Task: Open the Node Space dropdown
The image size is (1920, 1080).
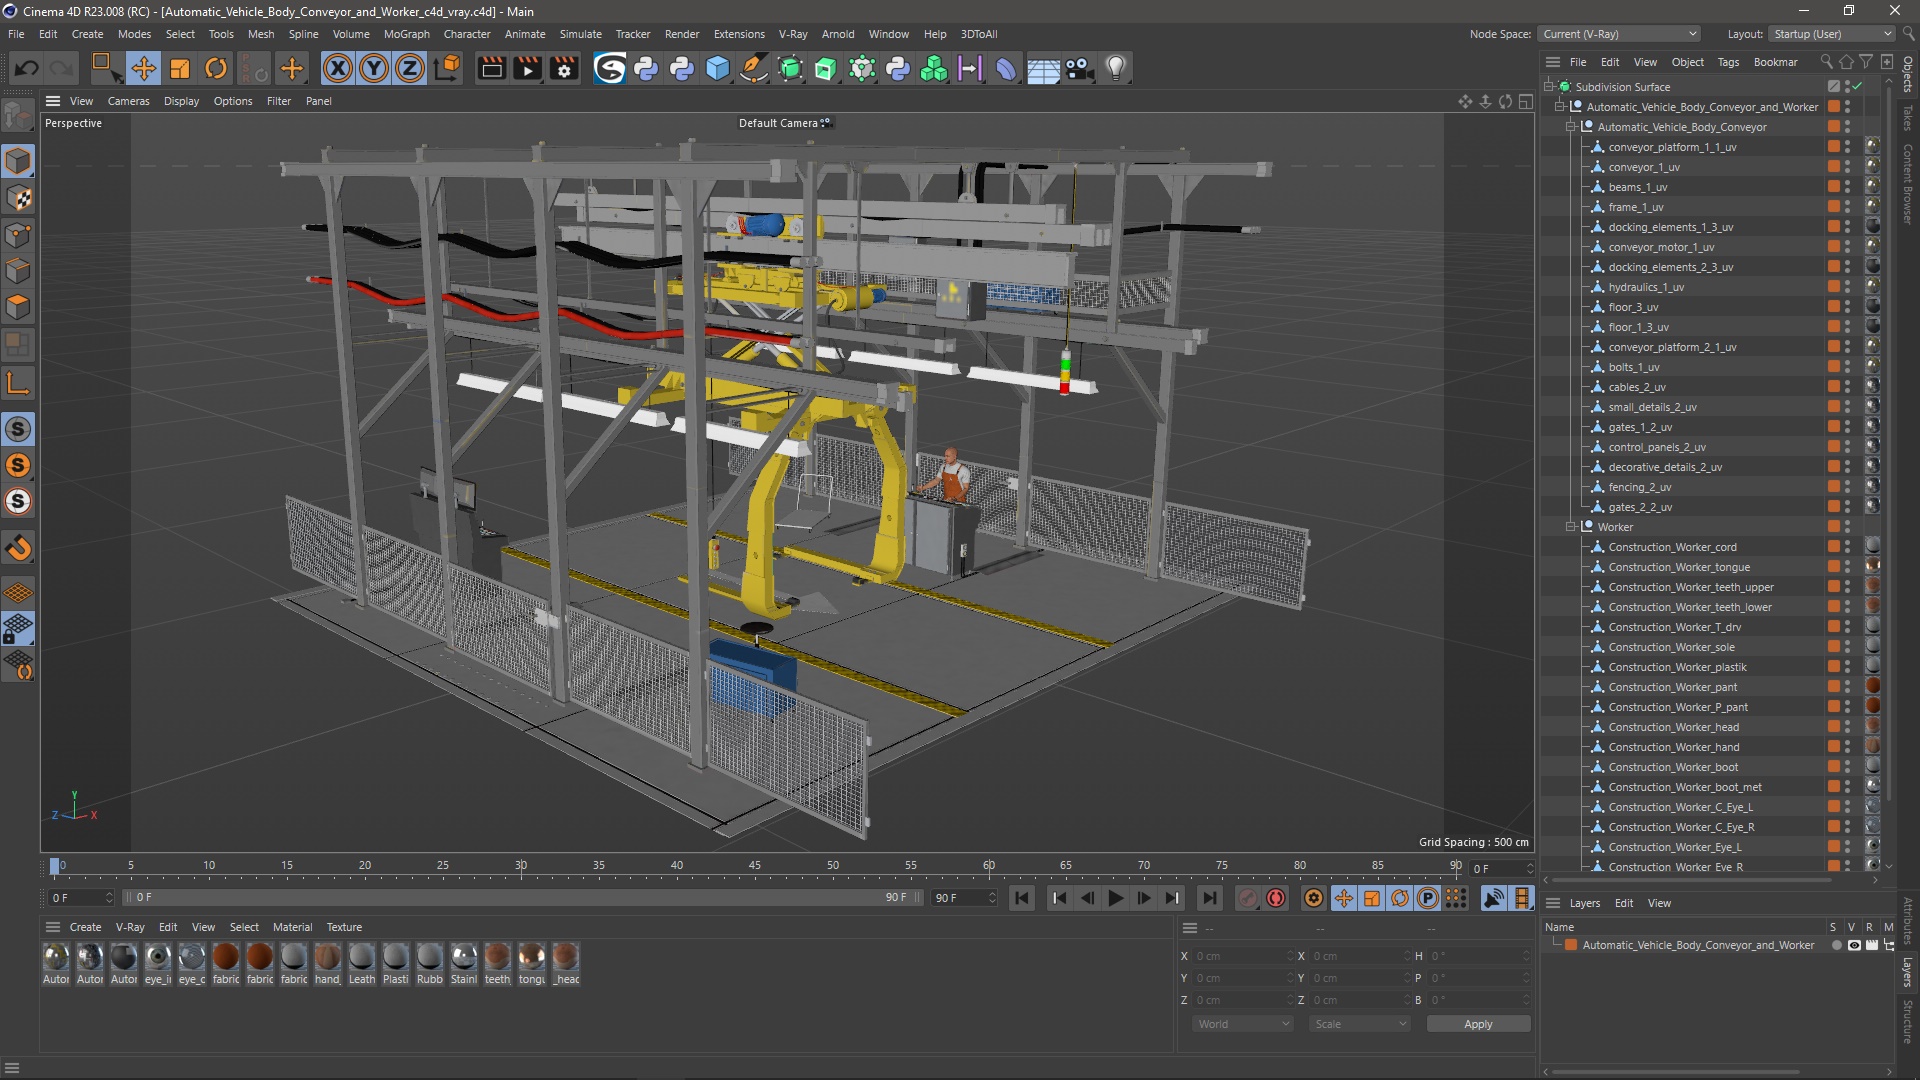Action: coord(1619,34)
